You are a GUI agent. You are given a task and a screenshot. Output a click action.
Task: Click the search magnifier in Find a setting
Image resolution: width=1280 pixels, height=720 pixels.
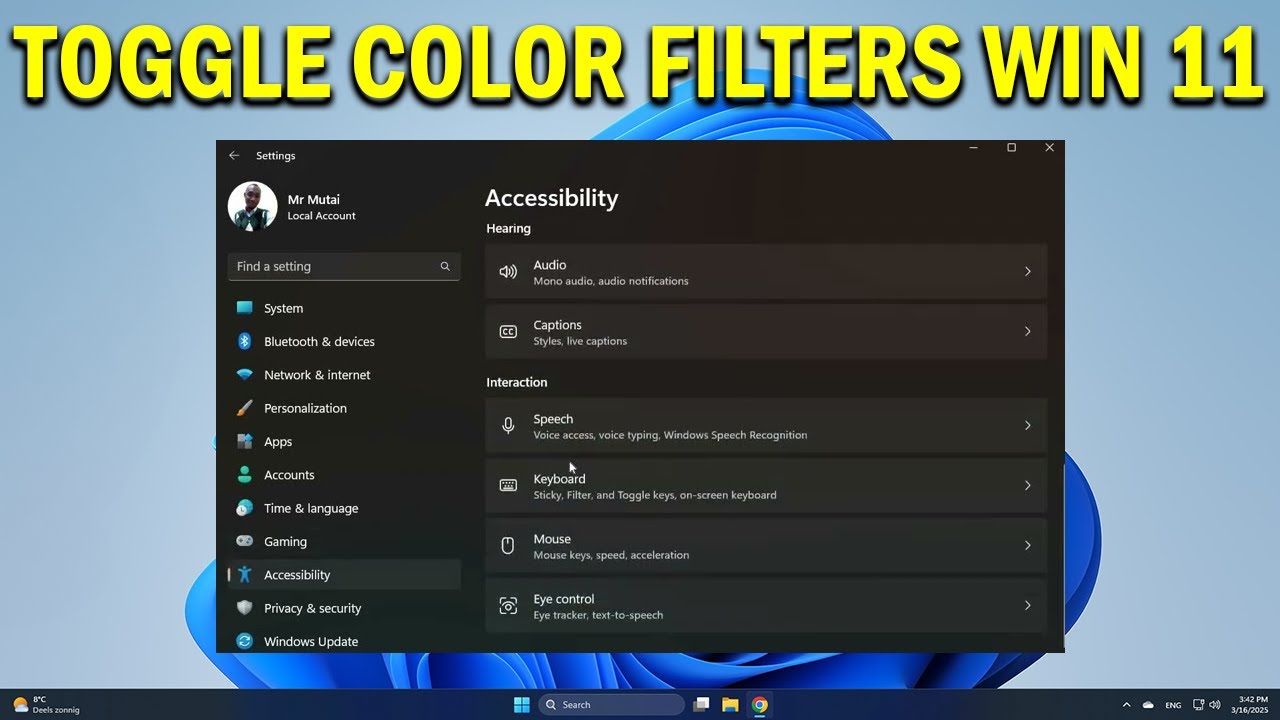point(445,266)
